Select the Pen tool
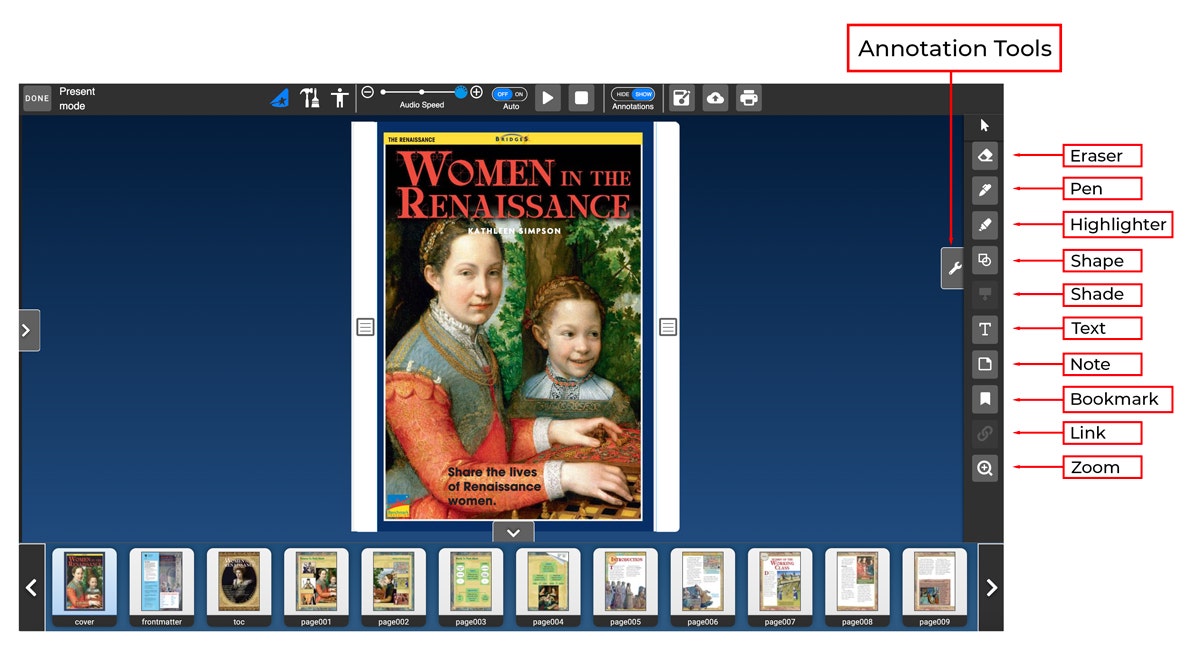The image size is (1200, 654). (985, 190)
